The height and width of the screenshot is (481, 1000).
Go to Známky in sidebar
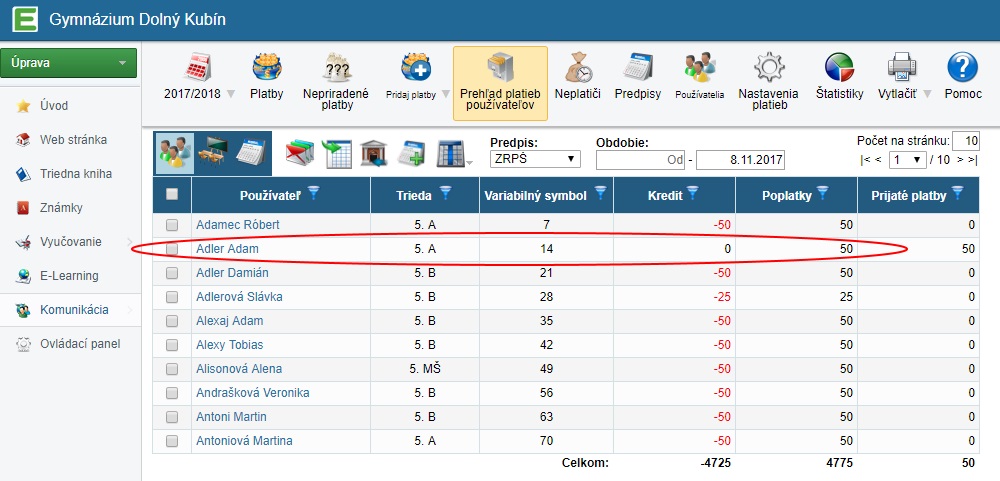coord(61,208)
